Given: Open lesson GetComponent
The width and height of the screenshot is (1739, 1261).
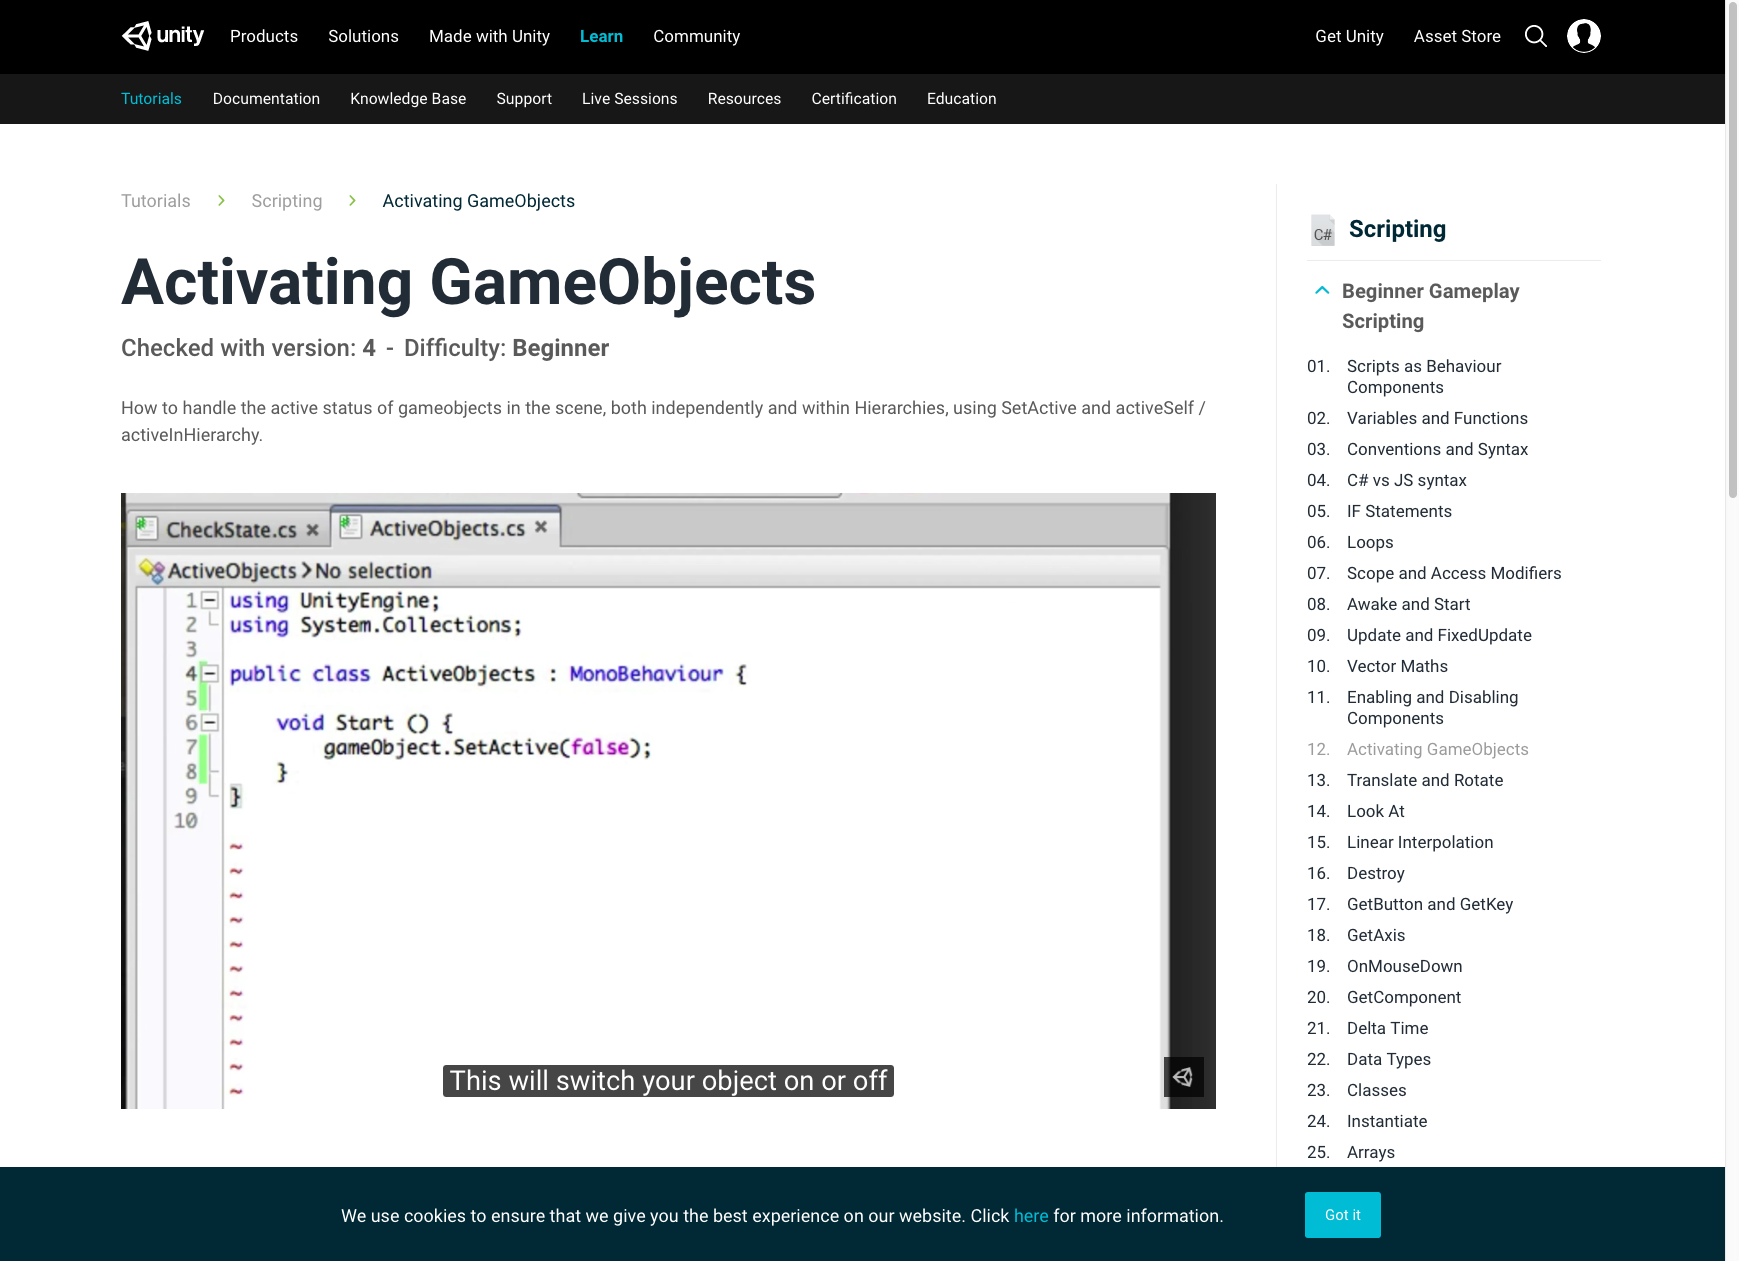Looking at the screenshot, I should (1404, 997).
